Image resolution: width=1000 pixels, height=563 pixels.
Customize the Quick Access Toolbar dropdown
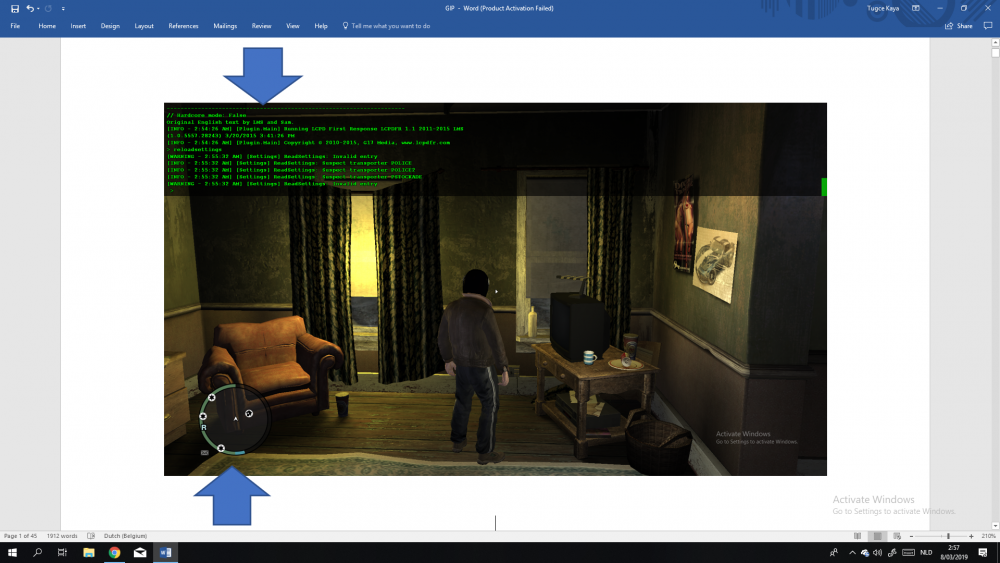(x=62, y=8)
